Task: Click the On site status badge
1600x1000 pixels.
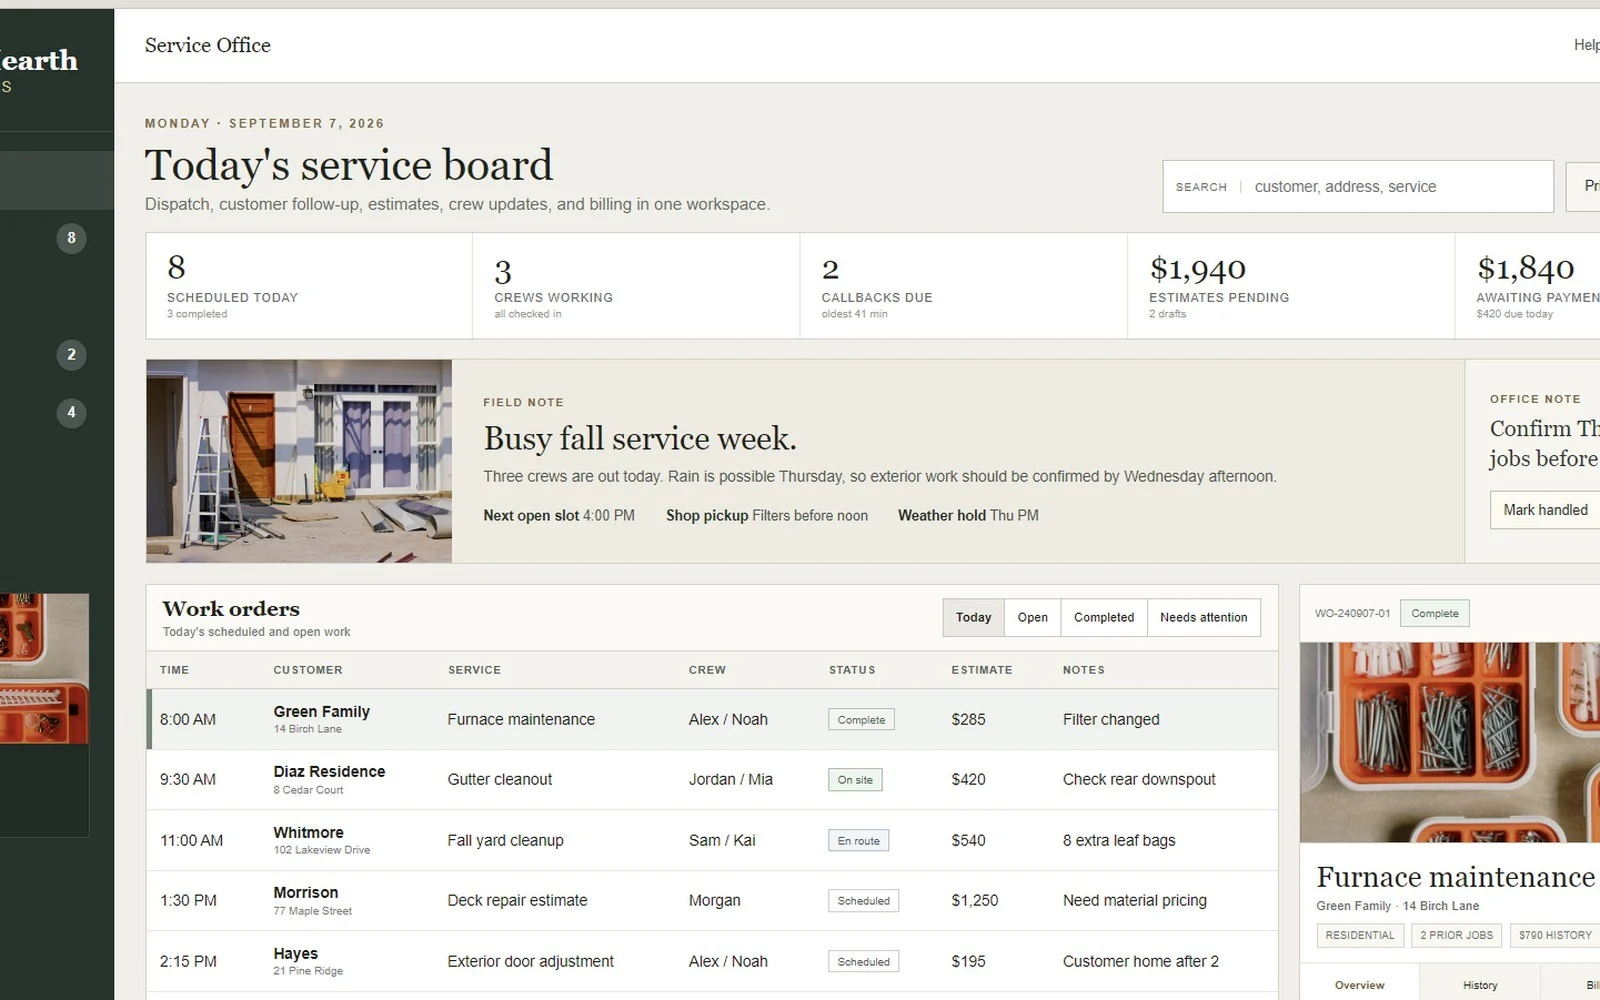Action: tap(855, 780)
